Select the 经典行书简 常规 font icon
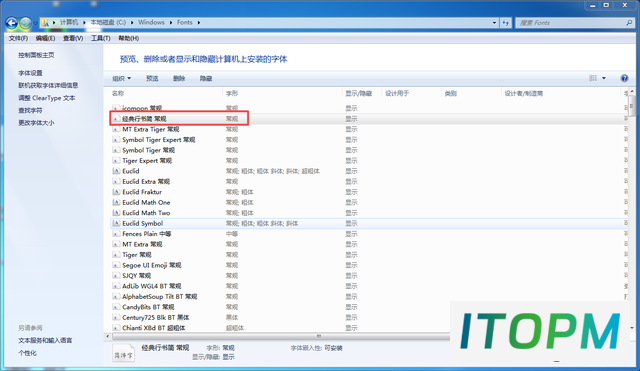This screenshot has height=371, width=640. [x=116, y=119]
